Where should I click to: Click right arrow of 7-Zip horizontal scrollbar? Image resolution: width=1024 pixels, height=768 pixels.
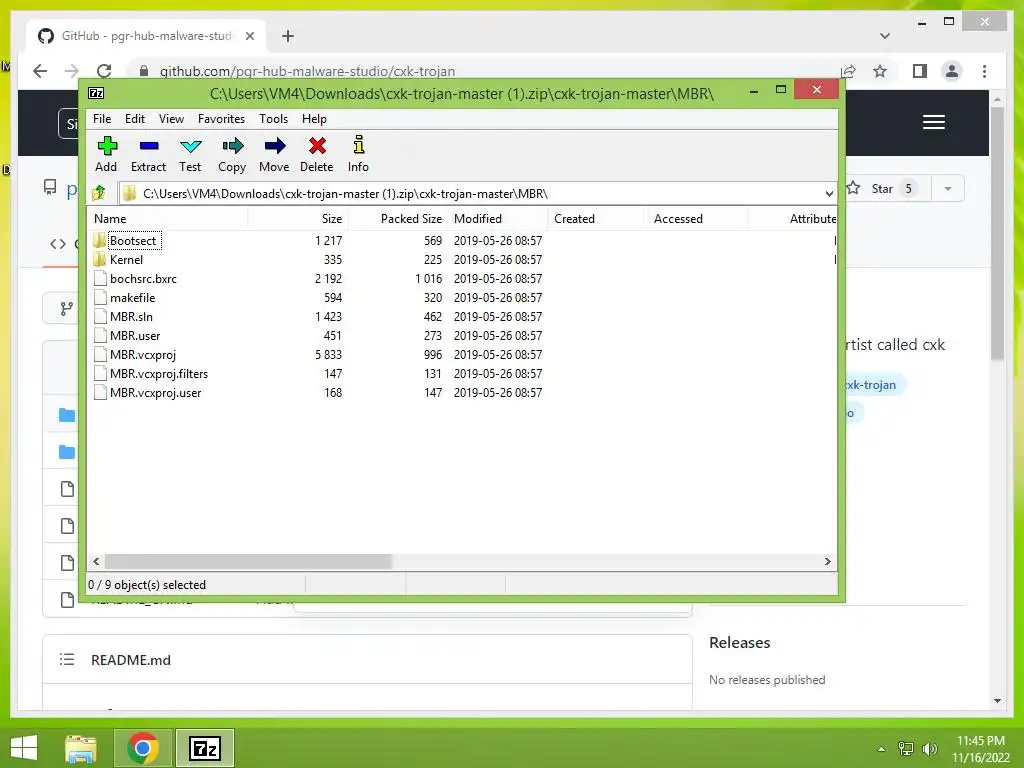827,562
